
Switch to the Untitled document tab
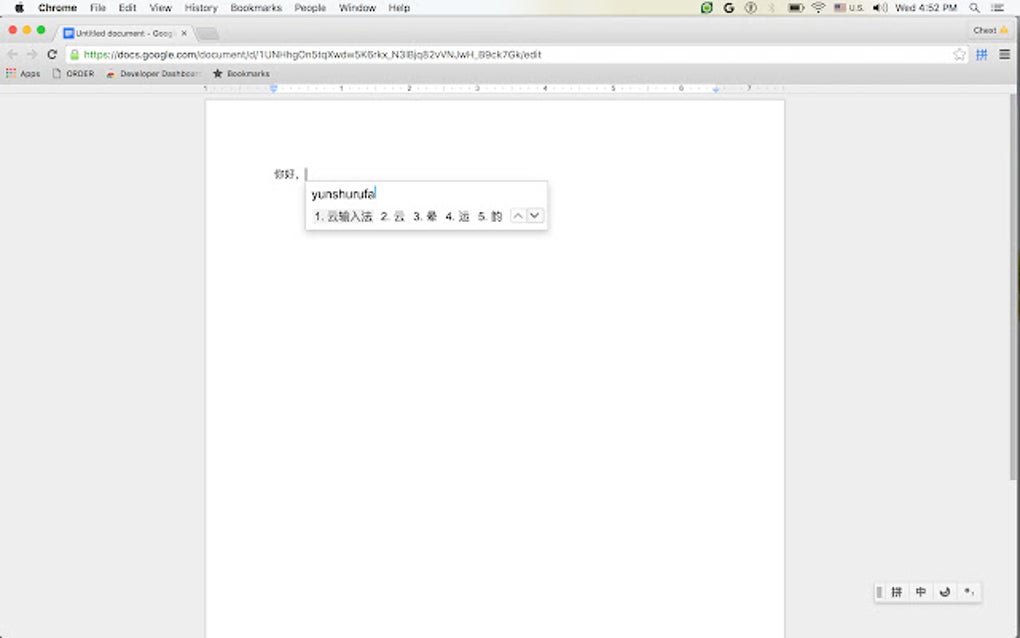[x=120, y=32]
